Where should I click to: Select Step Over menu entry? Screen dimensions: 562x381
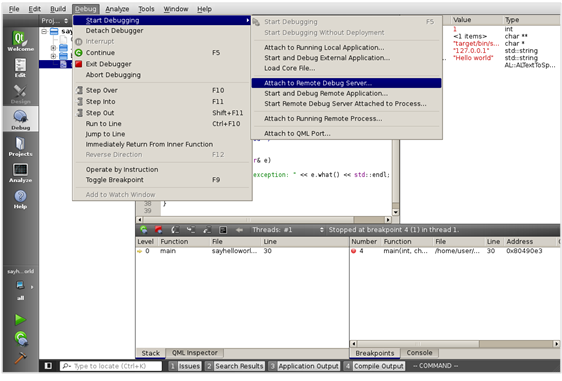162,90
